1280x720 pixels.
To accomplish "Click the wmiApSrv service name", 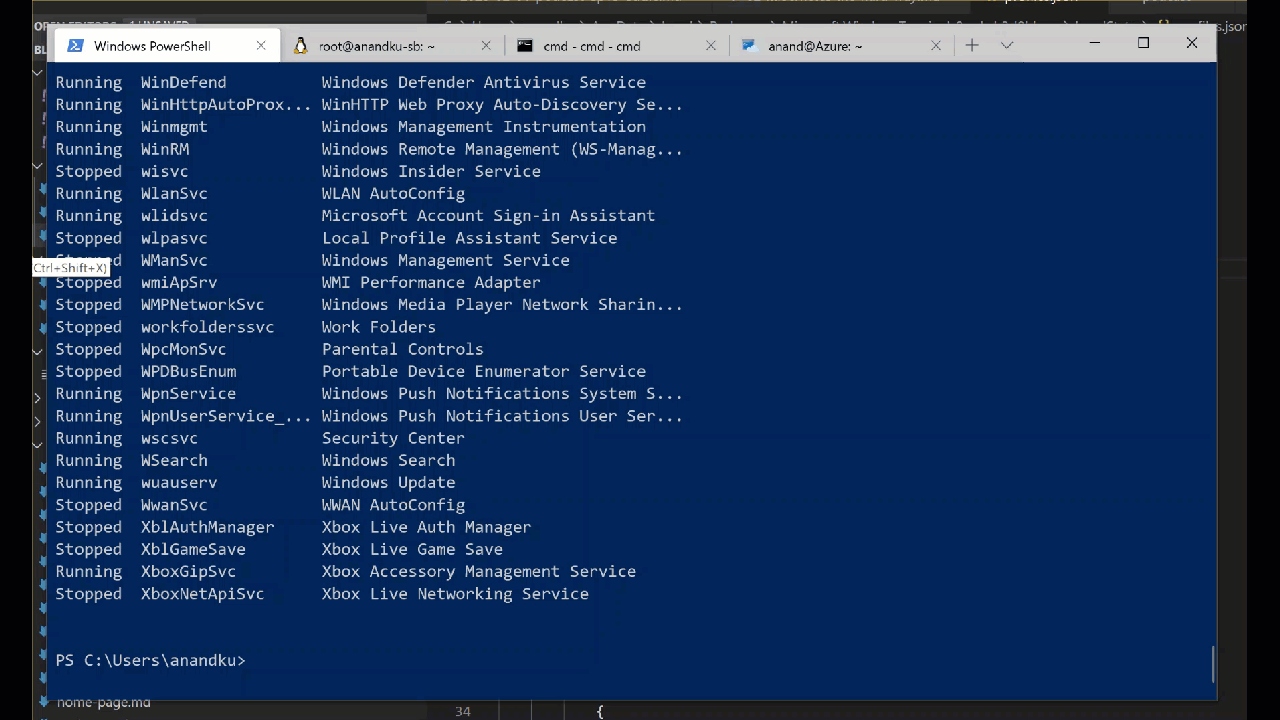I will point(179,283).
